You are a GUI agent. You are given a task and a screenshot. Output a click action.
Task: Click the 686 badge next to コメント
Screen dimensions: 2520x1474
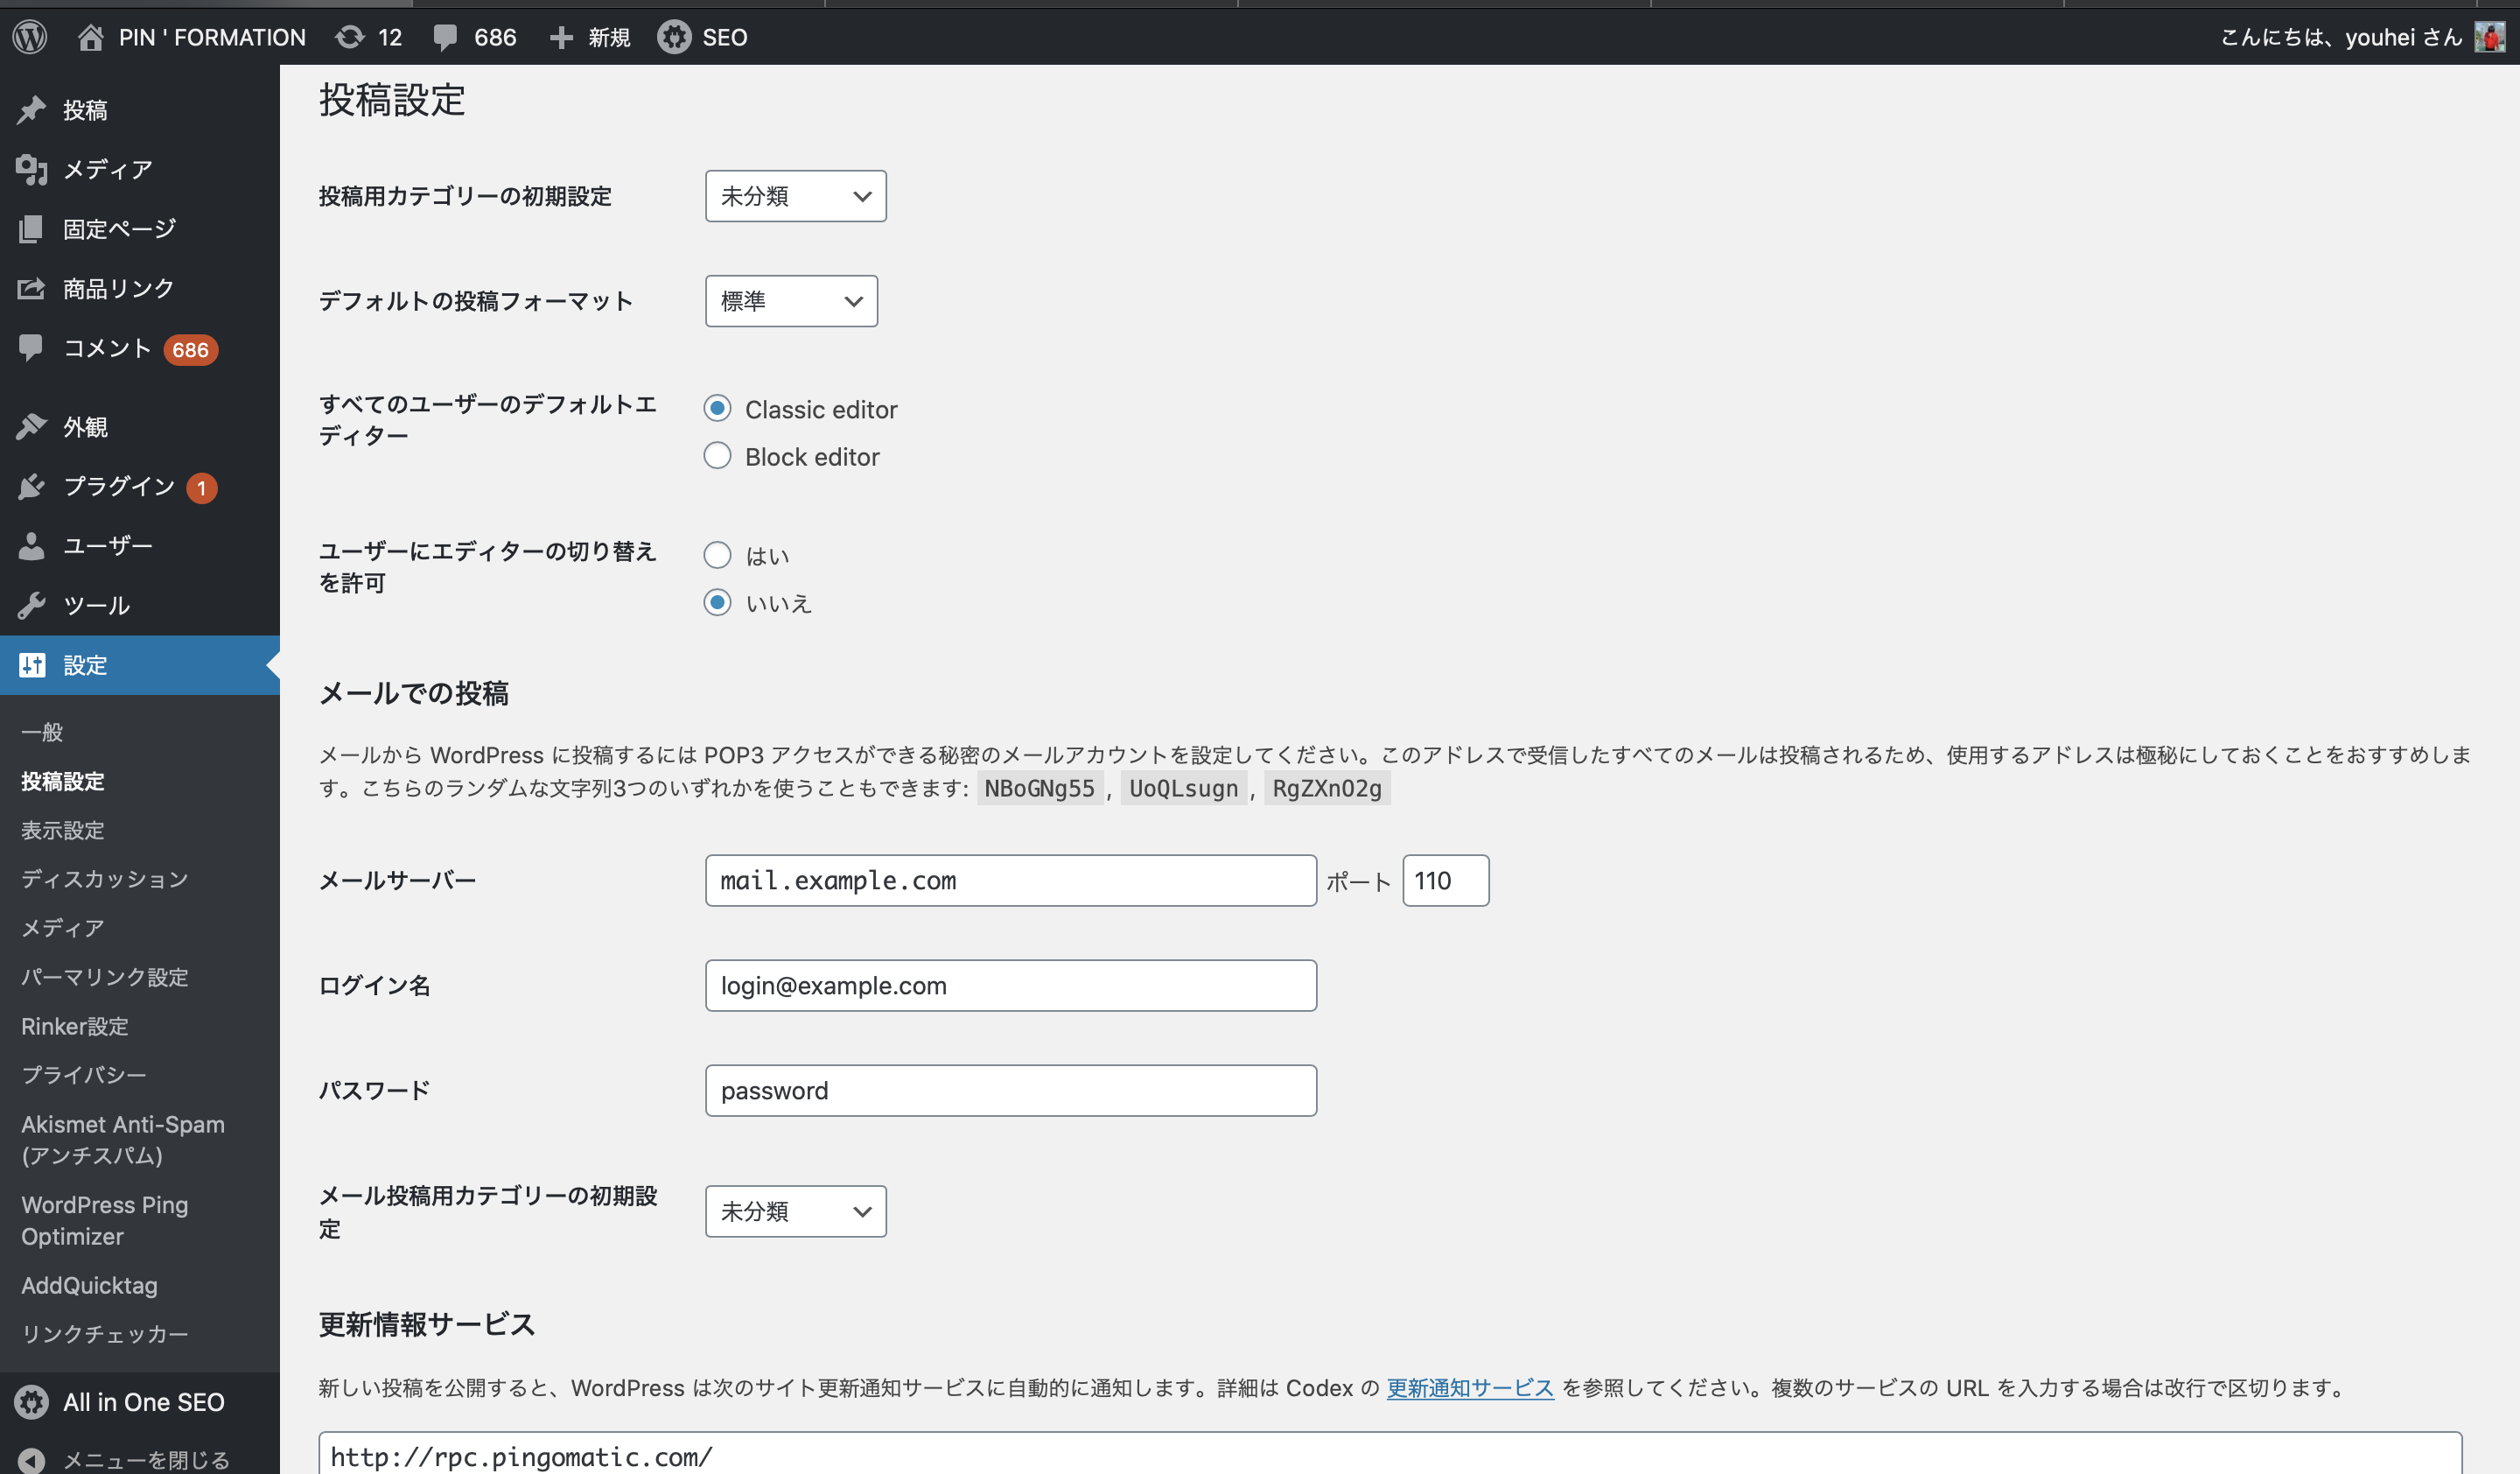coord(190,350)
